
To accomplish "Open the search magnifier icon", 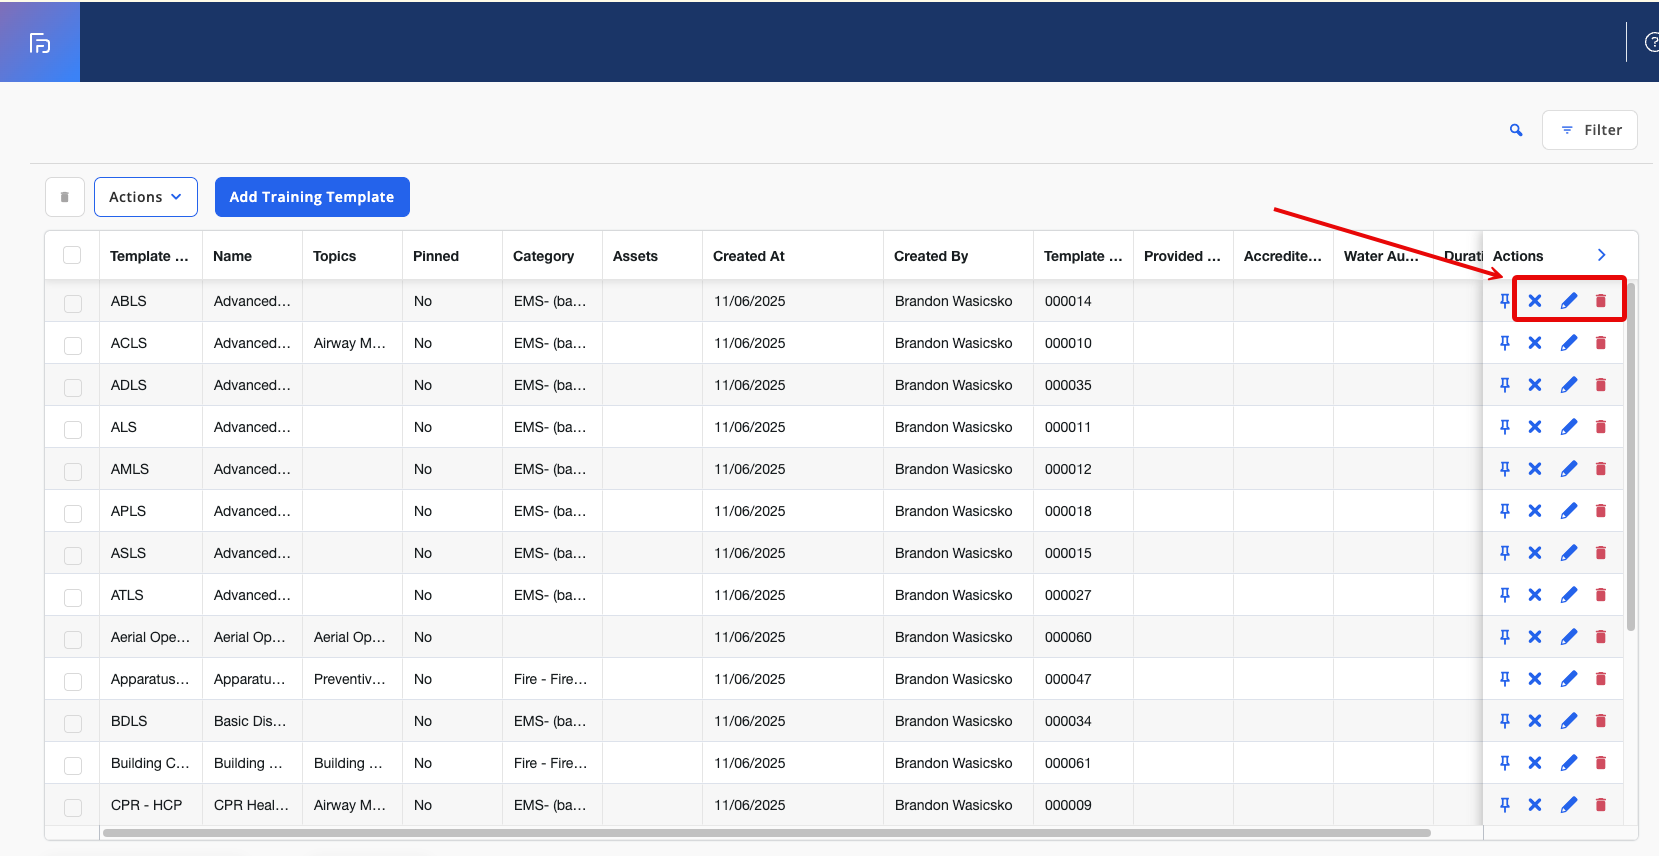I will (x=1516, y=130).
